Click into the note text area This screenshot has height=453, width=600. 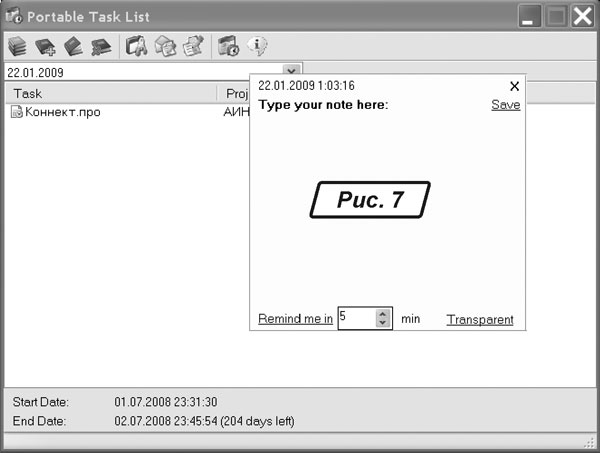(x=388, y=250)
